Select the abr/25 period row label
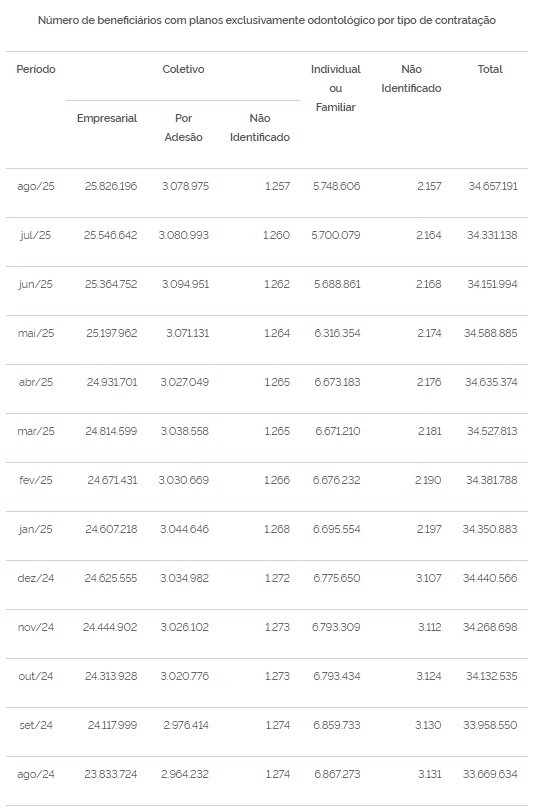 point(36,382)
